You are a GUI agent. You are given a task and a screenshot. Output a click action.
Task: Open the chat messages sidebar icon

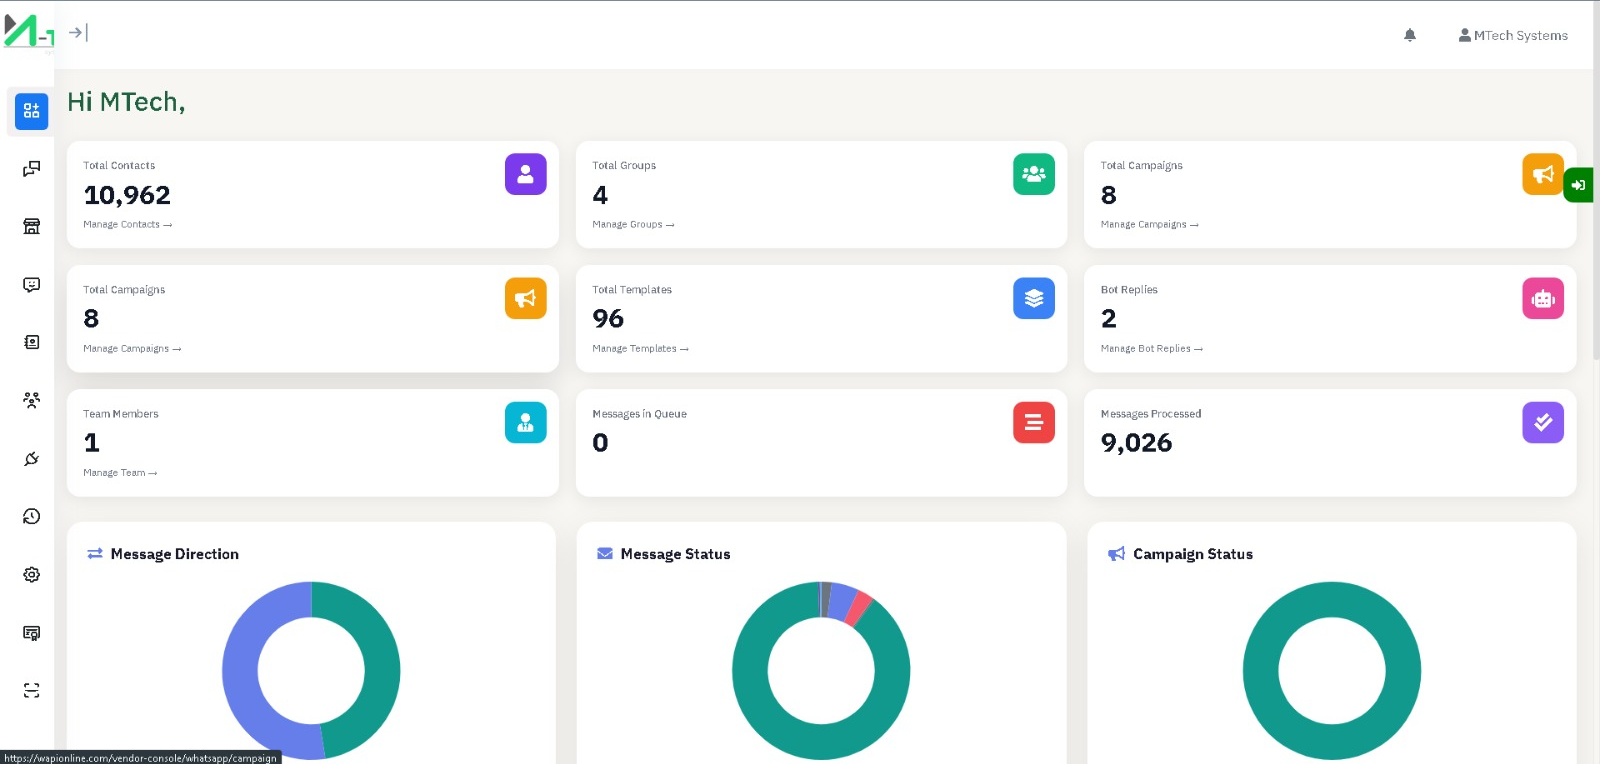coord(31,169)
